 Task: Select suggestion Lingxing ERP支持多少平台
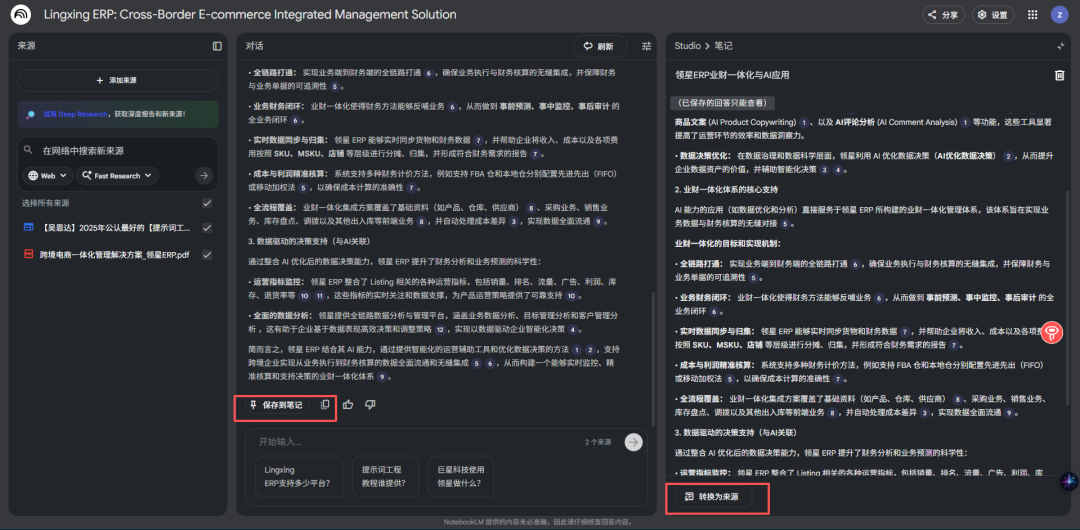coord(299,476)
